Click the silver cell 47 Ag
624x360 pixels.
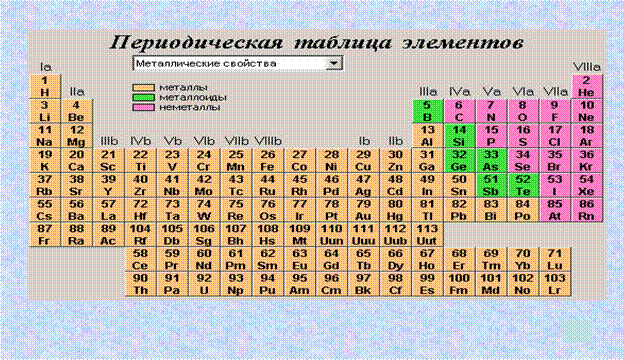tap(363, 185)
